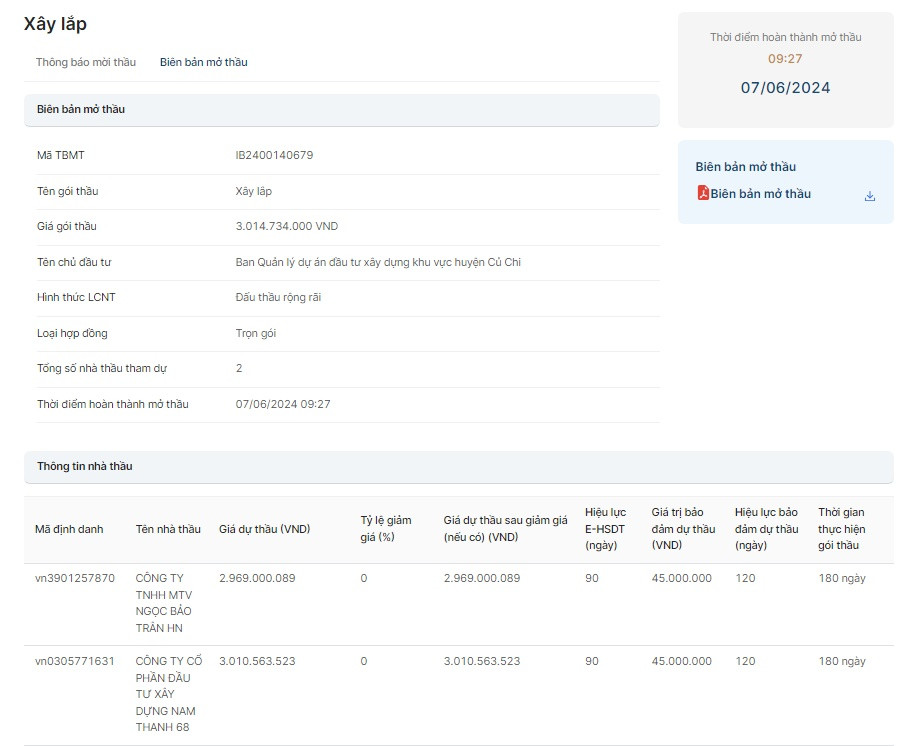Click the package price 3.014.734.000 VND
Image resolution: width=906 pixels, height=746 pixels.
tap(287, 226)
